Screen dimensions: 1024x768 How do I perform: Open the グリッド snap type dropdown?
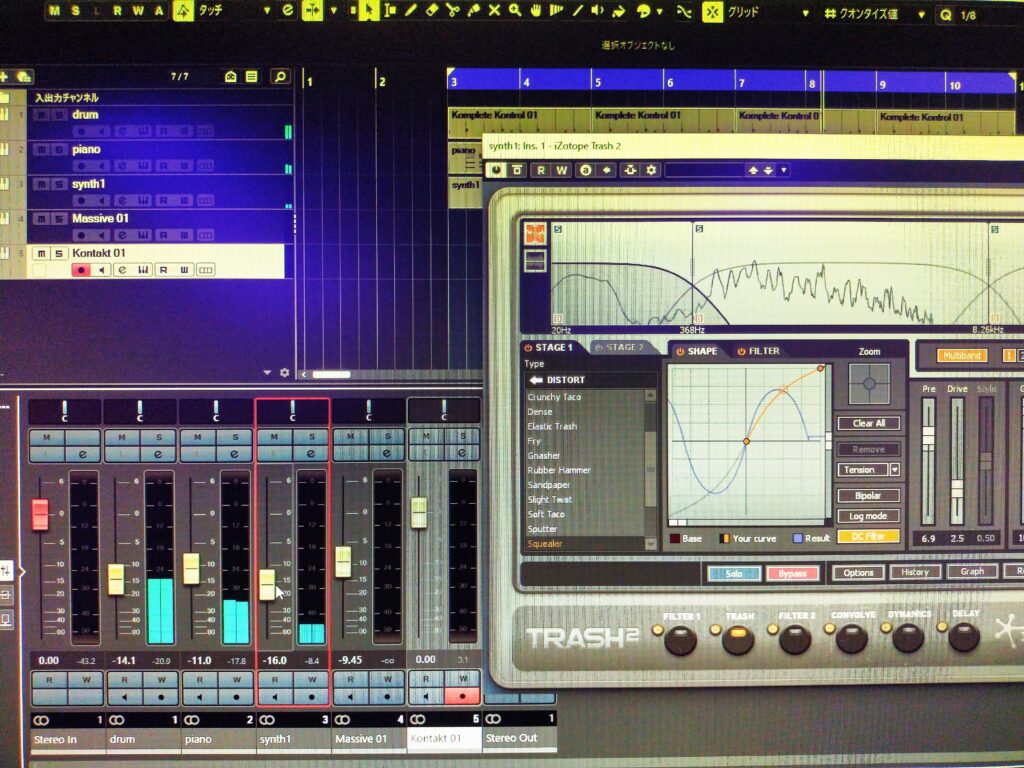pyautogui.click(x=805, y=13)
